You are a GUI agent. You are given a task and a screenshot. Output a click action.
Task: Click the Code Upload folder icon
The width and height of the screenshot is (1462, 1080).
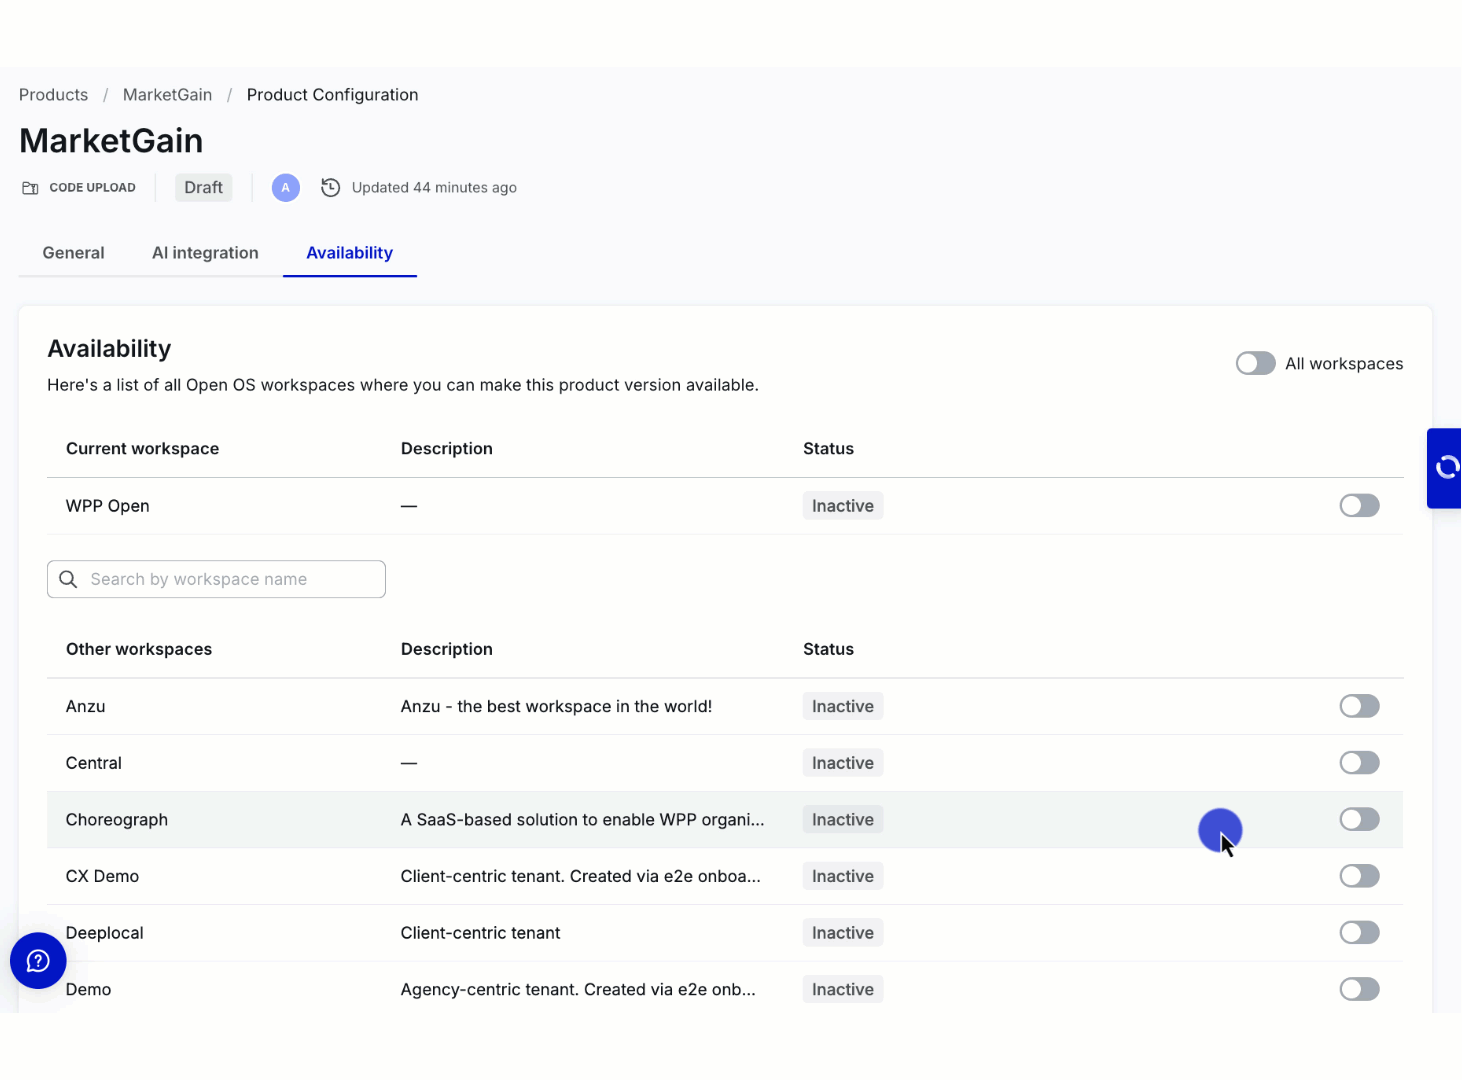(x=31, y=188)
